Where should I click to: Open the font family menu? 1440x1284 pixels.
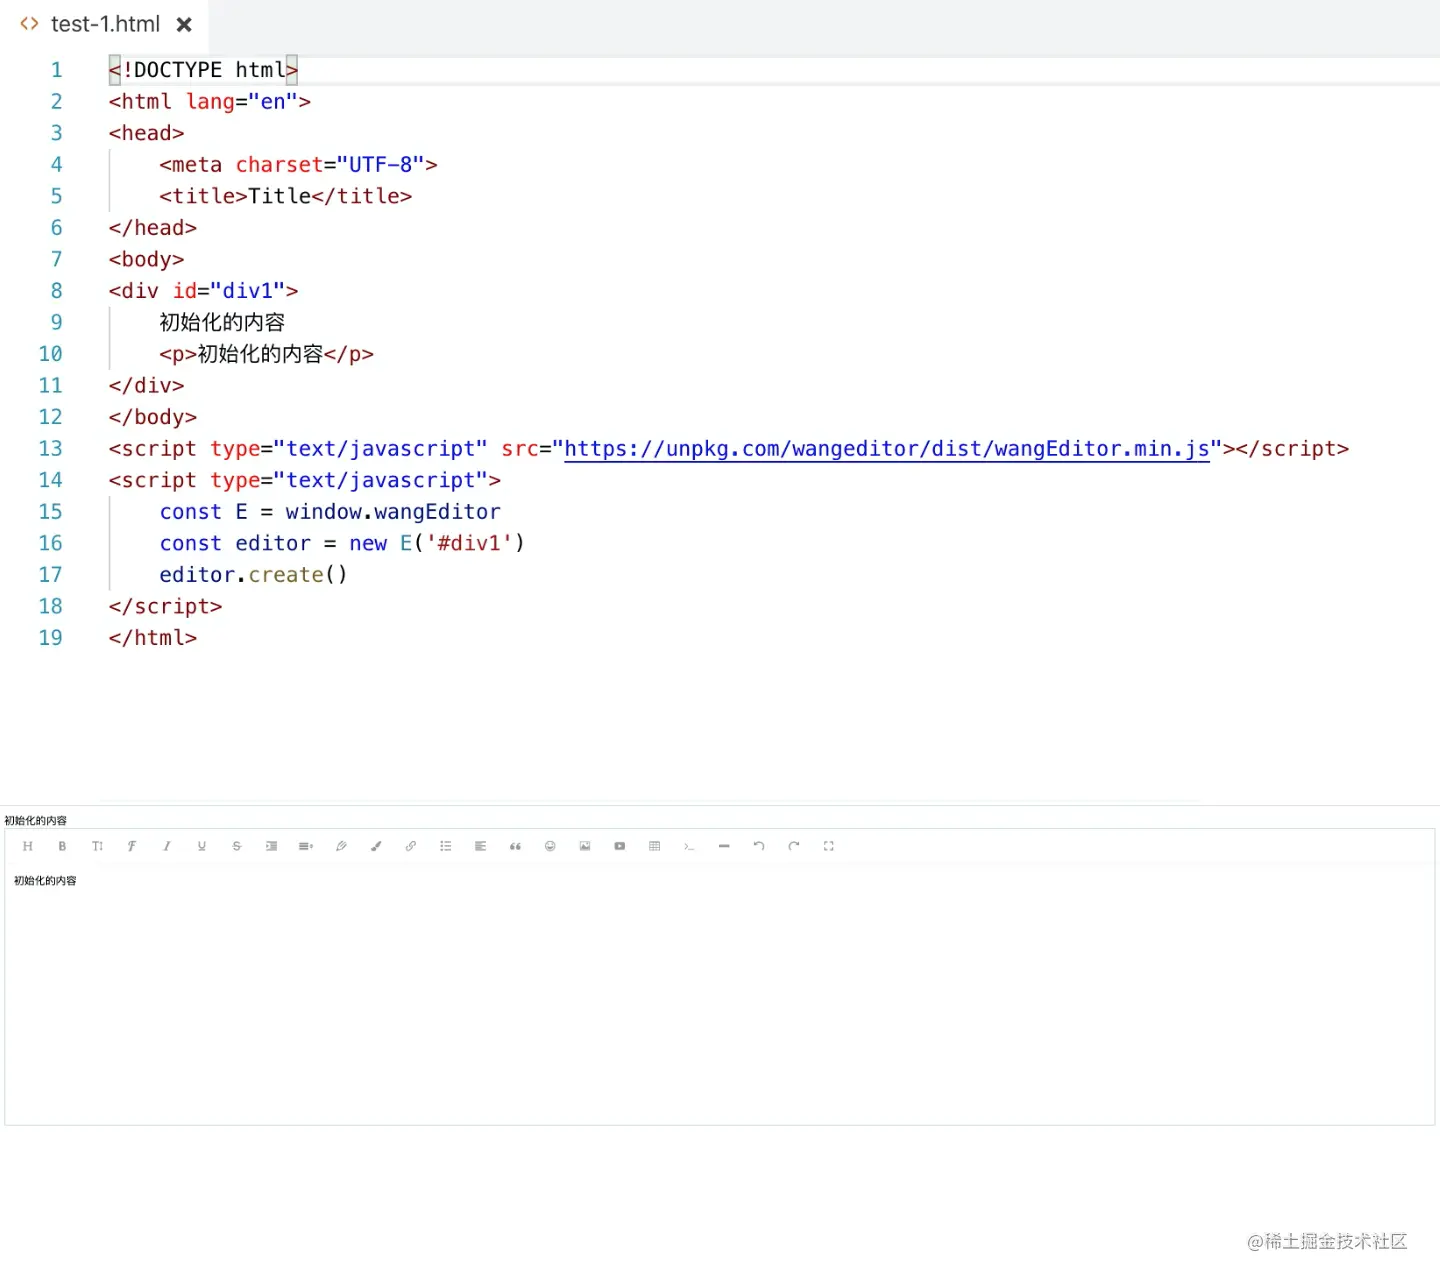(132, 846)
